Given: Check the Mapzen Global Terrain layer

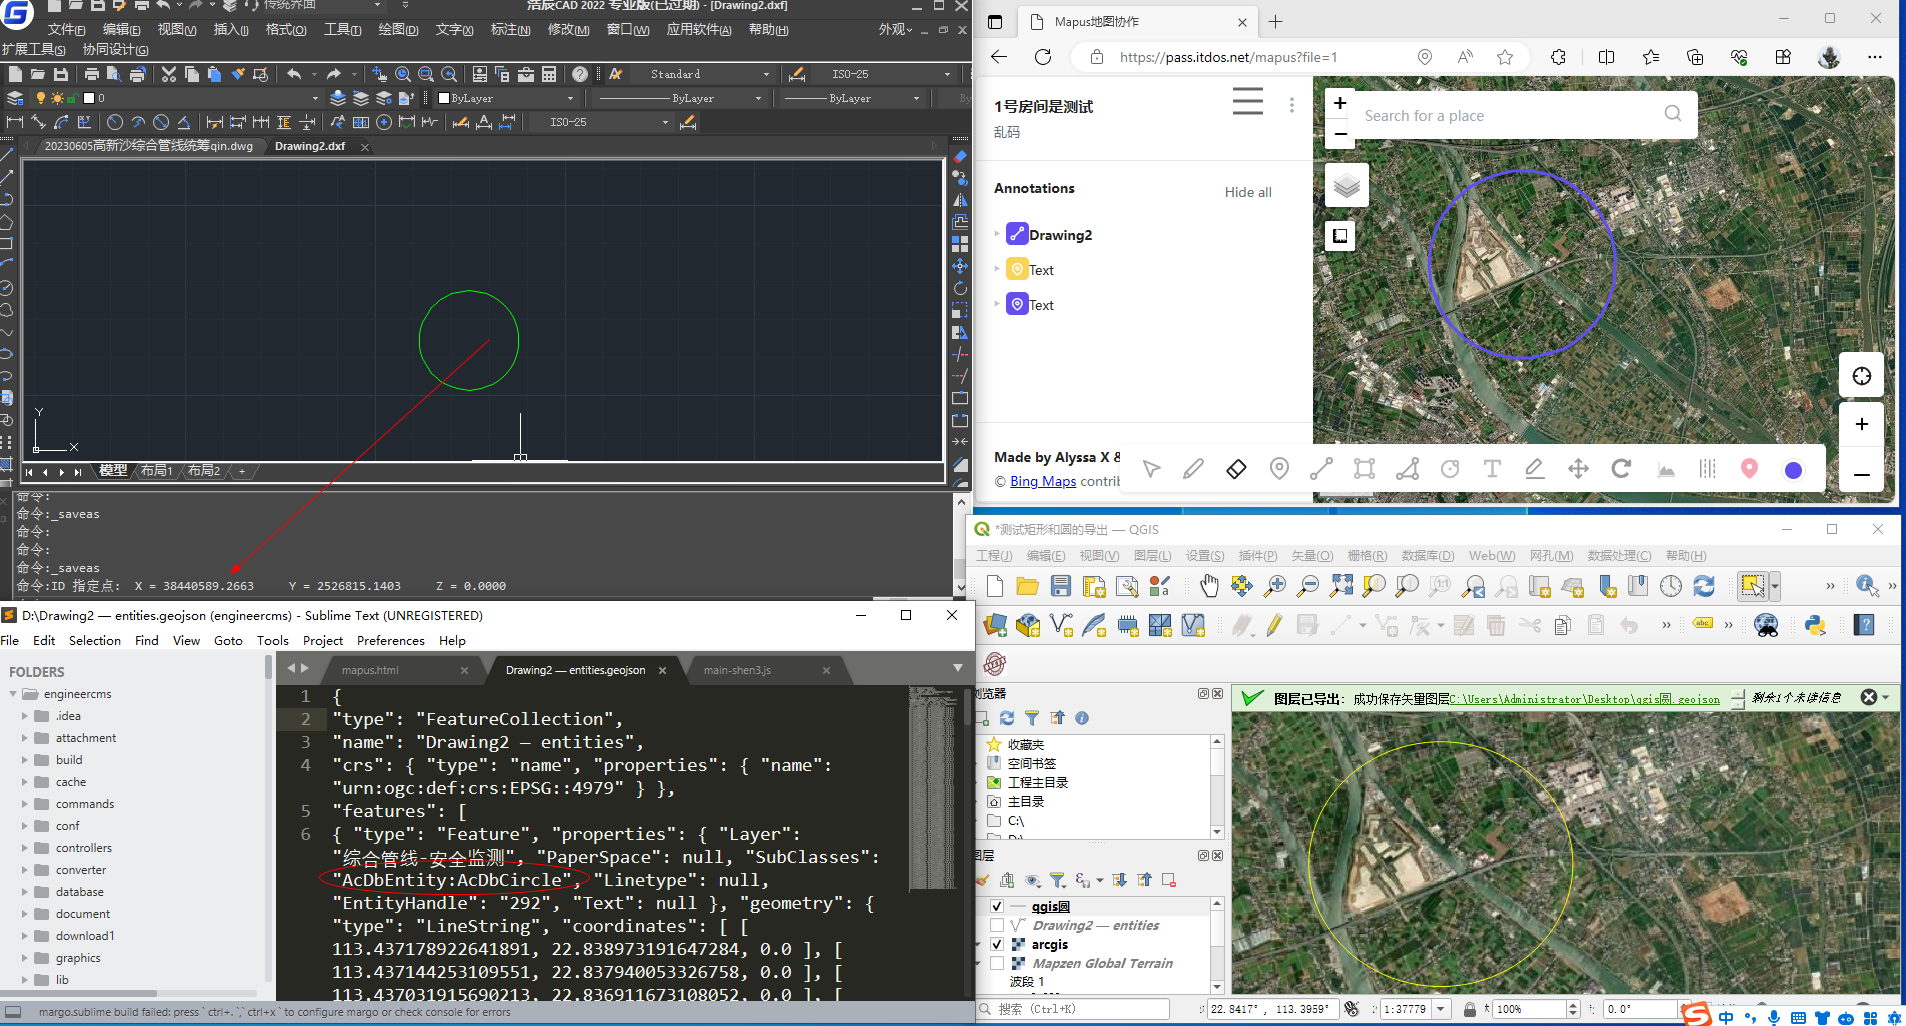Looking at the screenshot, I should pos(997,963).
